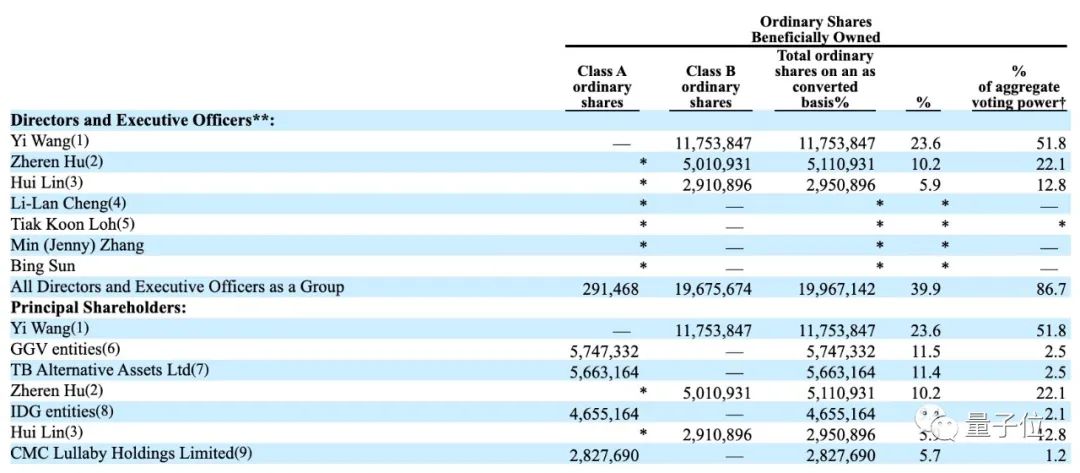Click the Total ordinary shares as converted header

coord(825,79)
